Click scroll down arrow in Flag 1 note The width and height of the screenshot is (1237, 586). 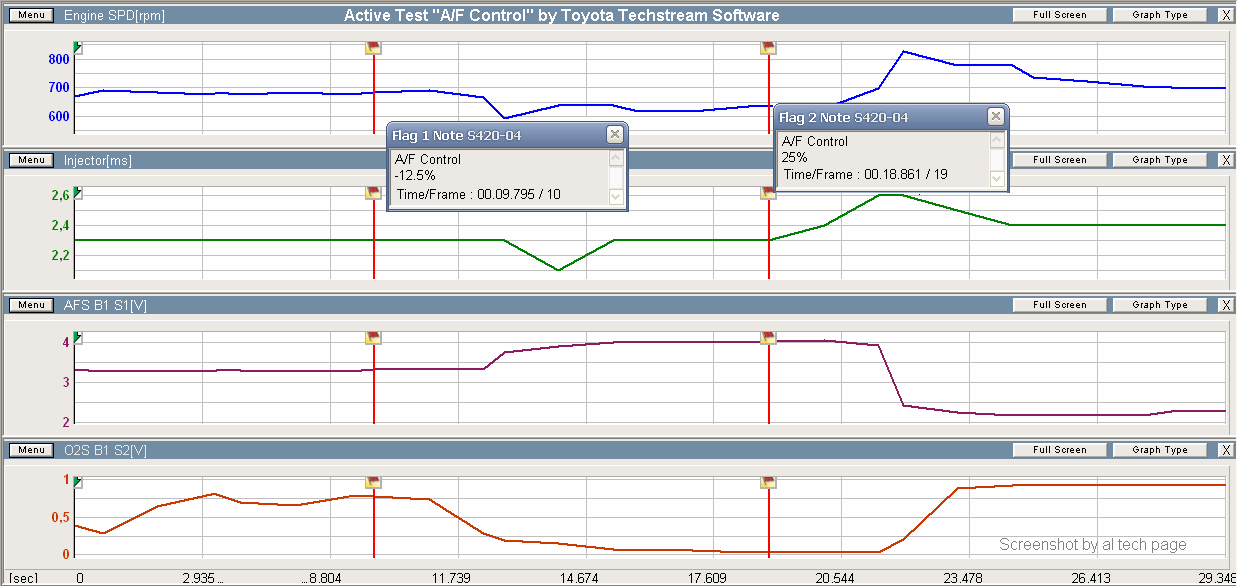pyautogui.click(x=615, y=197)
